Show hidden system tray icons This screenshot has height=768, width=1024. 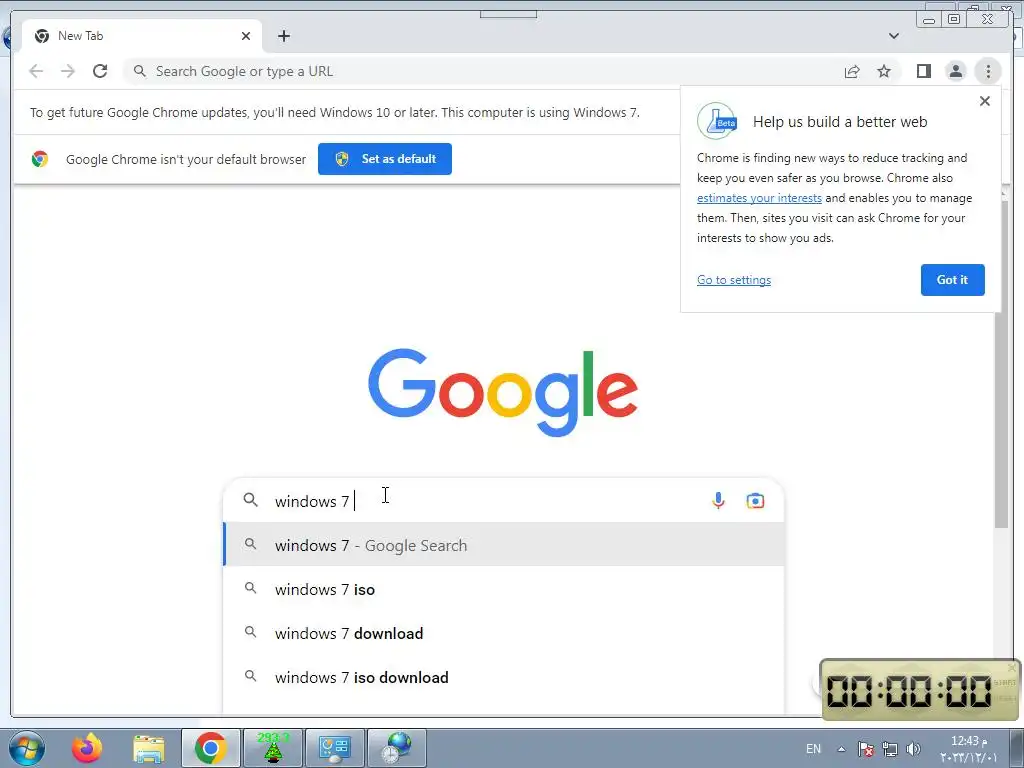coord(841,749)
